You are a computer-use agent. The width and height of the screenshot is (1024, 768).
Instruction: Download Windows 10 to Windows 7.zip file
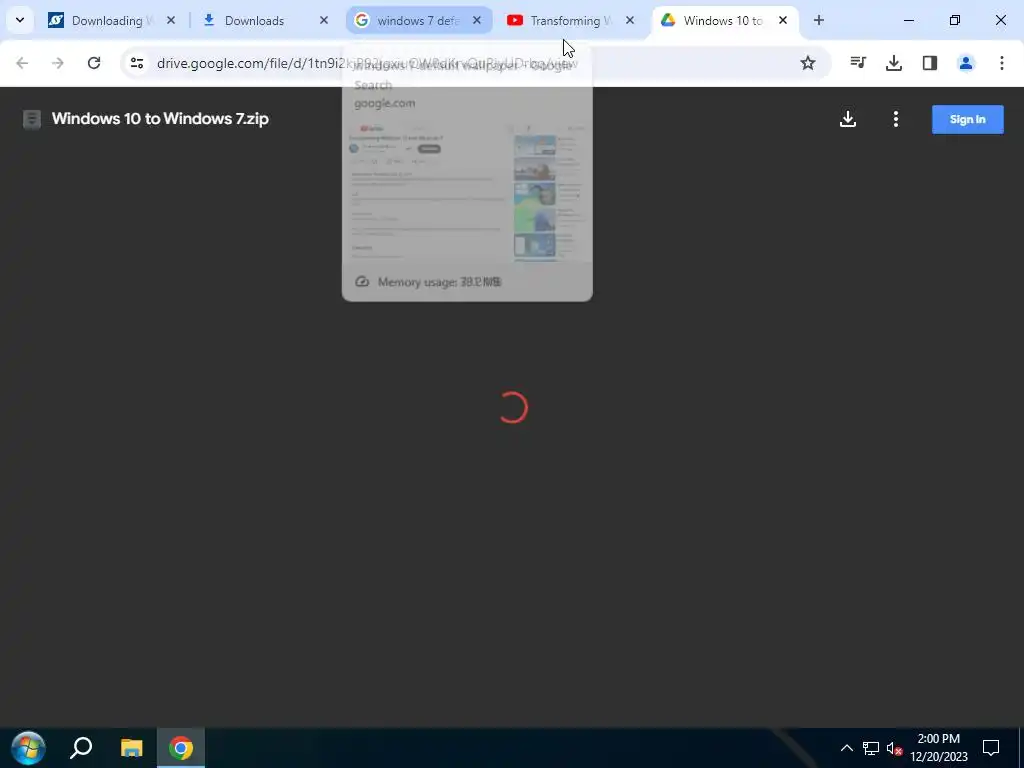point(848,119)
